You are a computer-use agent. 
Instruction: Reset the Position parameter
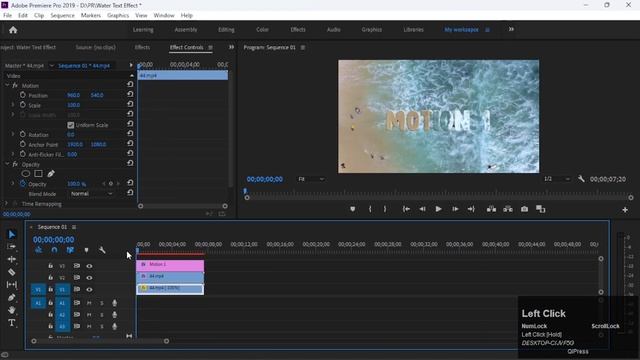tap(130, 94)
